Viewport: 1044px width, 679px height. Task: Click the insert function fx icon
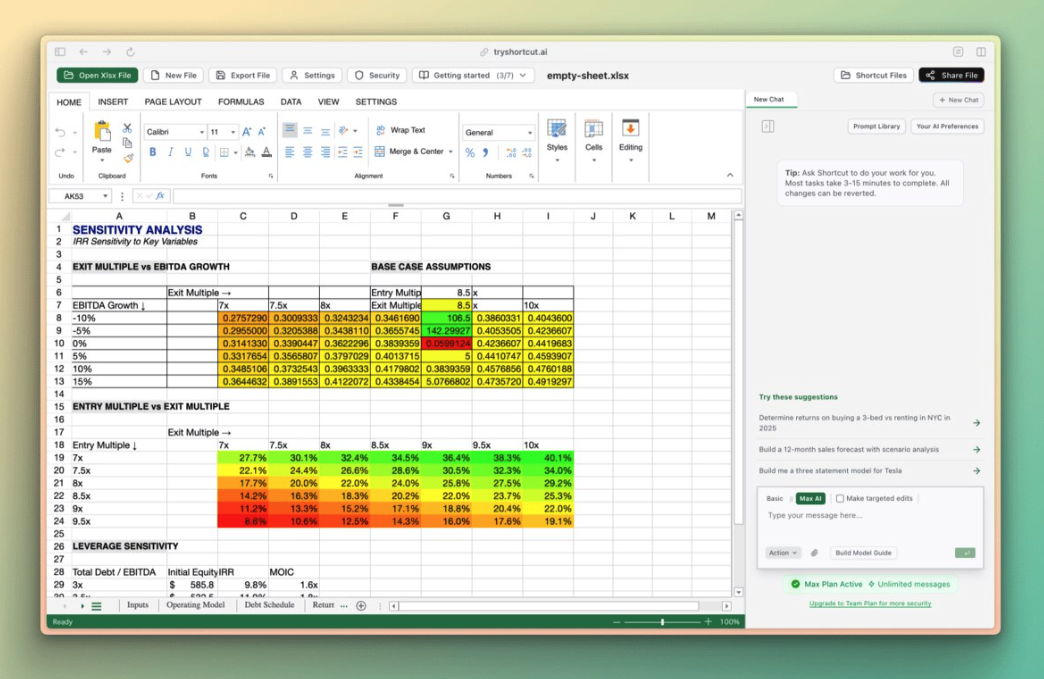[159, 196]
